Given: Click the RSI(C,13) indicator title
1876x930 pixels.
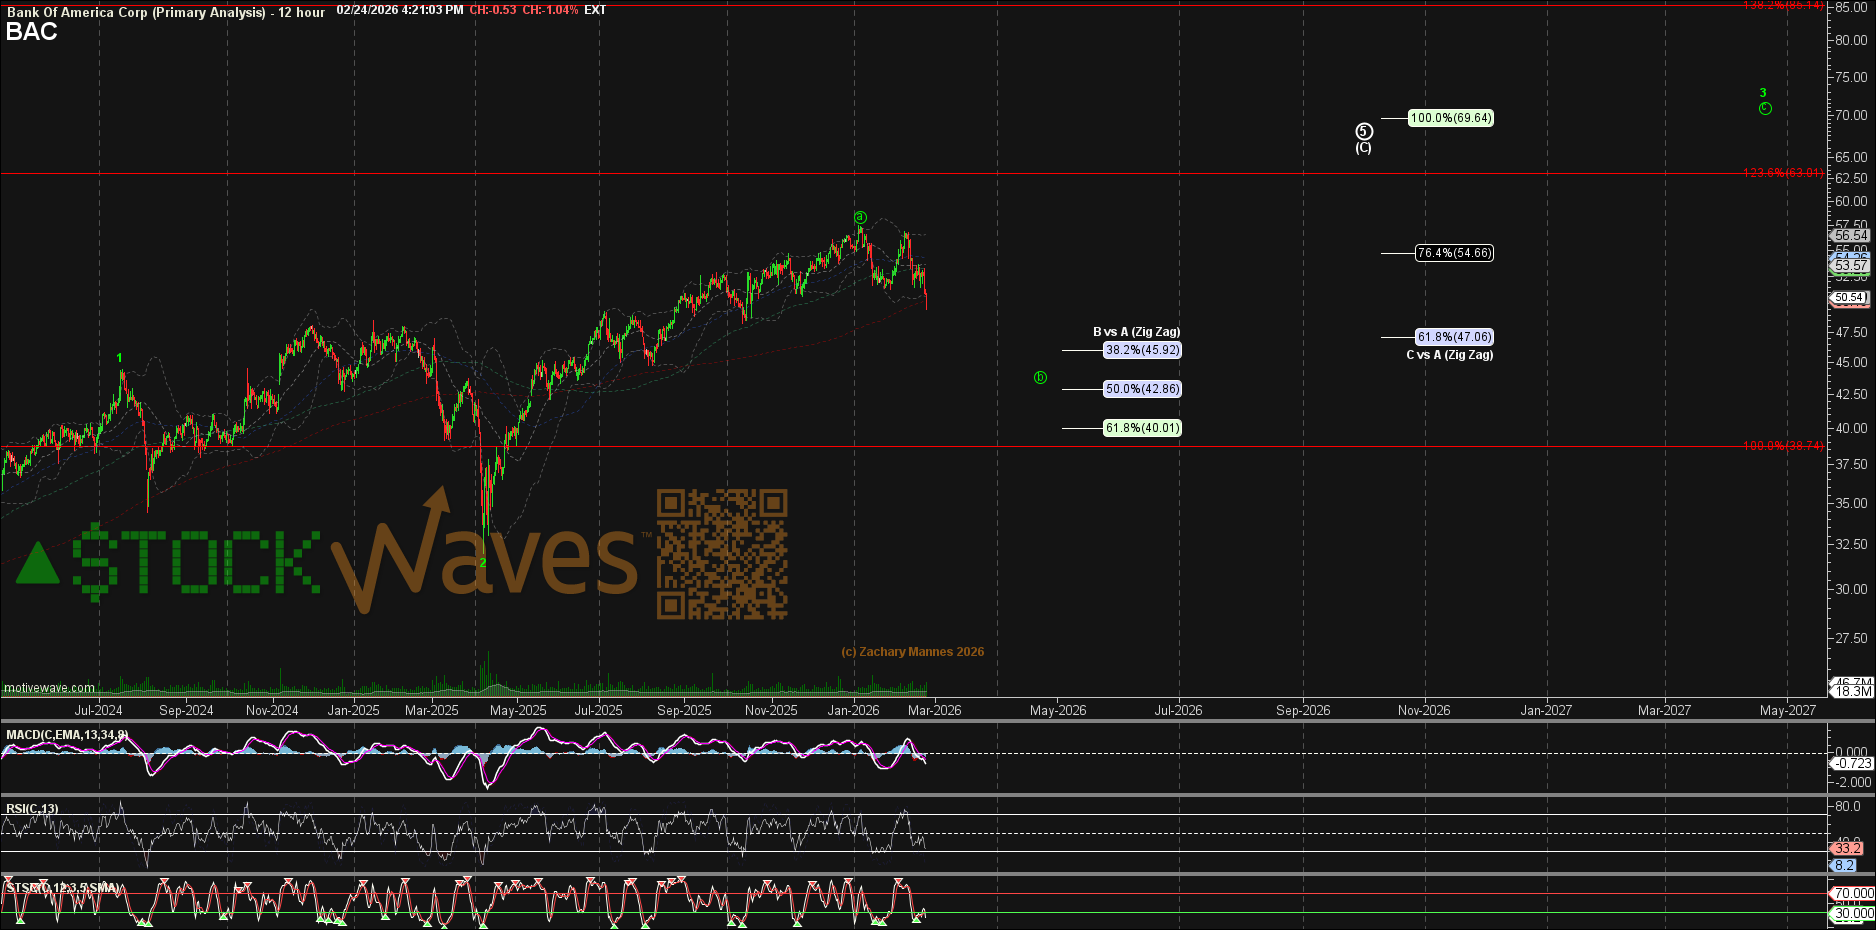Looking at the screenshot, I should click(32, 808).
